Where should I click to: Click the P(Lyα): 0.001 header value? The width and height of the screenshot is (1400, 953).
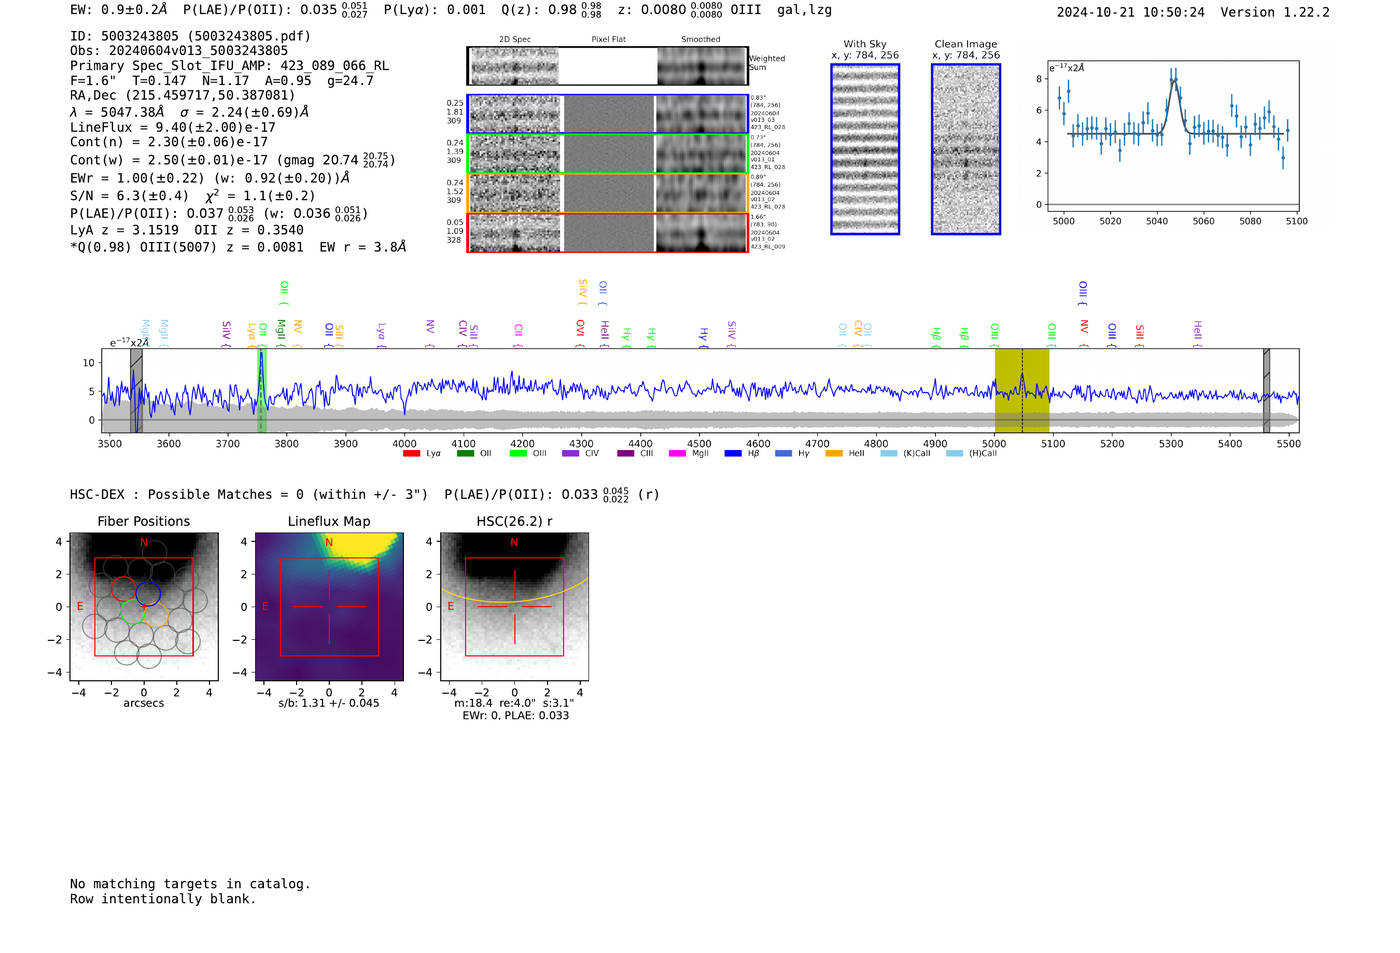[435, 10]
